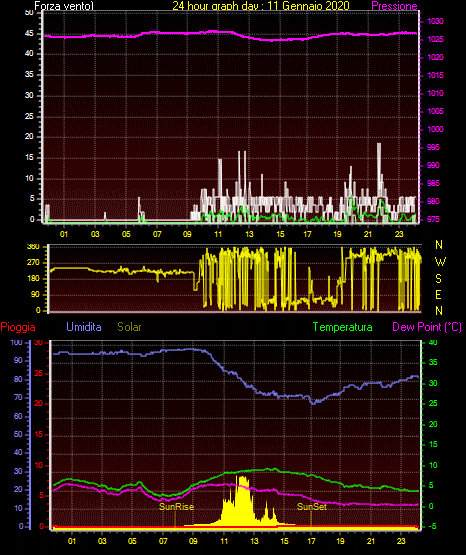466x555 pixels.
Task: Click the 1000 pressure axis value
Action: pos(435,129)
